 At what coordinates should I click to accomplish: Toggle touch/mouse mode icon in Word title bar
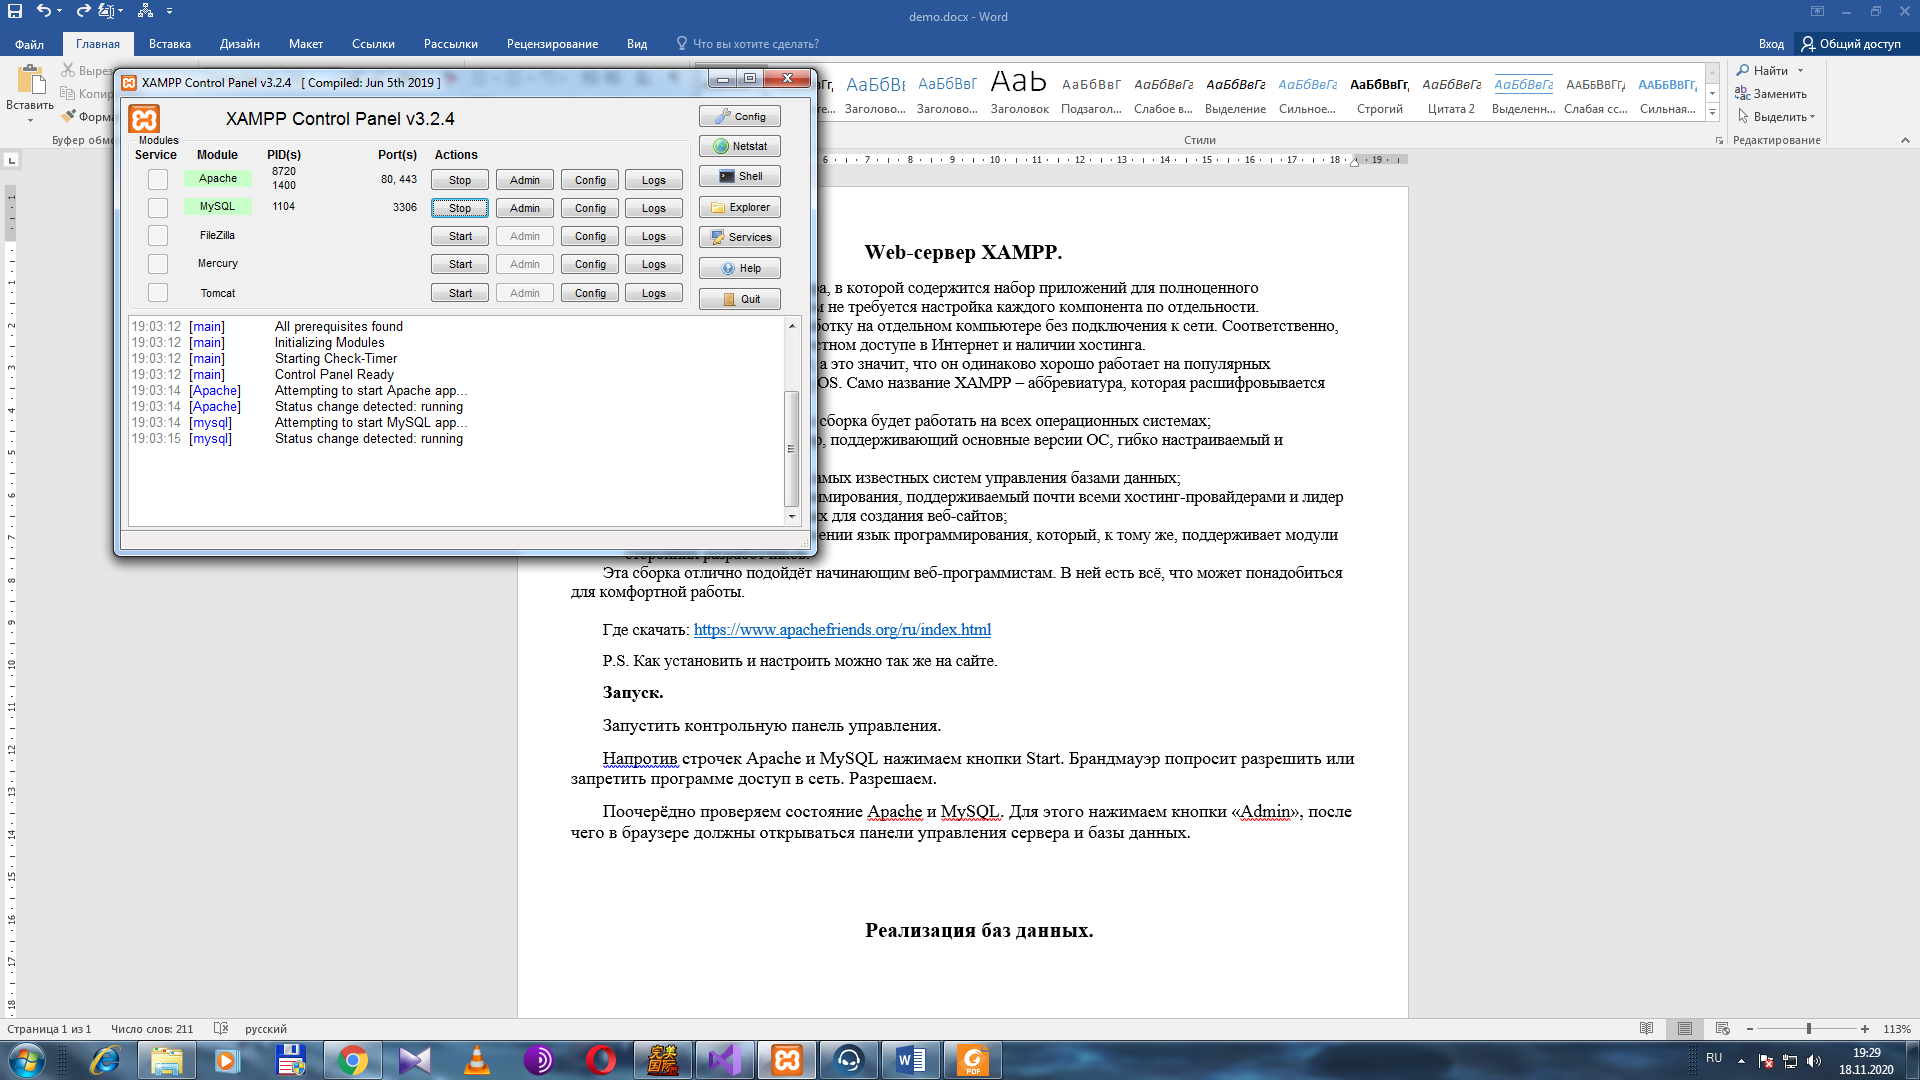106,11
